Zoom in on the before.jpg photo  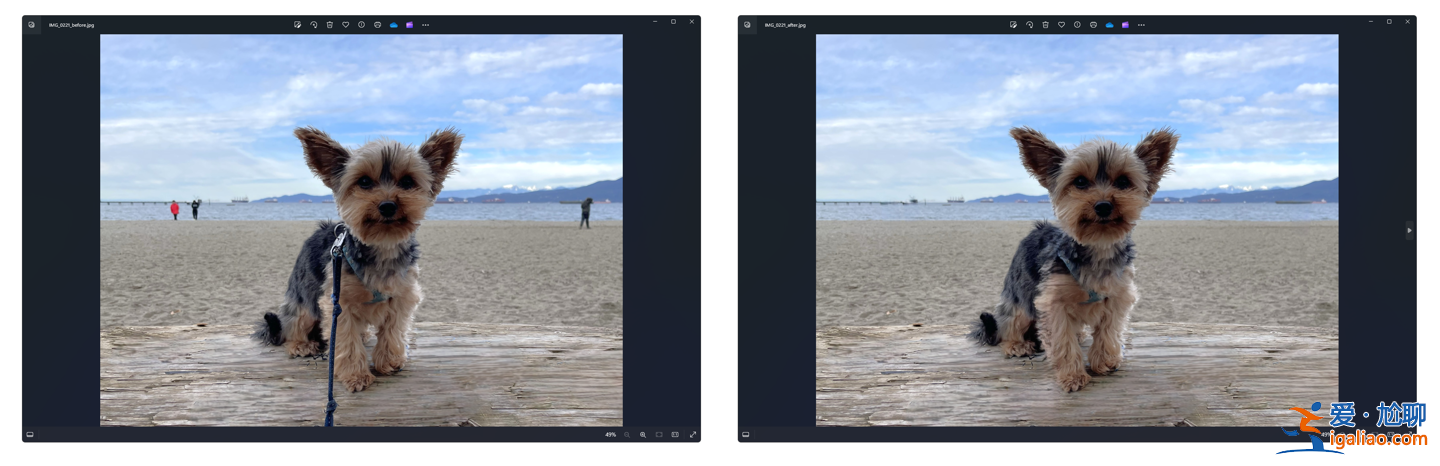pos(643,435)
